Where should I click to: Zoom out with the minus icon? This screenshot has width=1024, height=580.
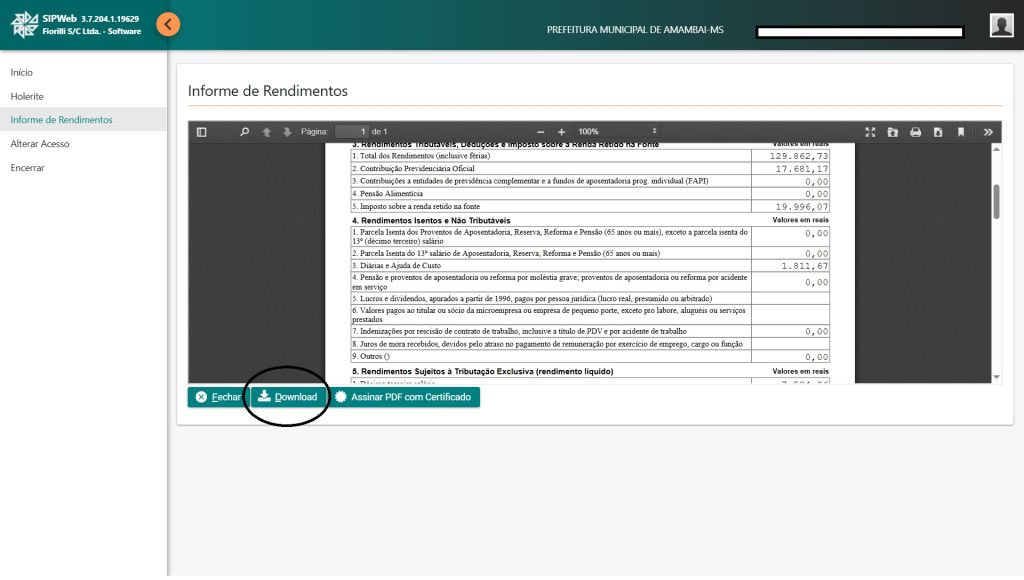point(541,132)
